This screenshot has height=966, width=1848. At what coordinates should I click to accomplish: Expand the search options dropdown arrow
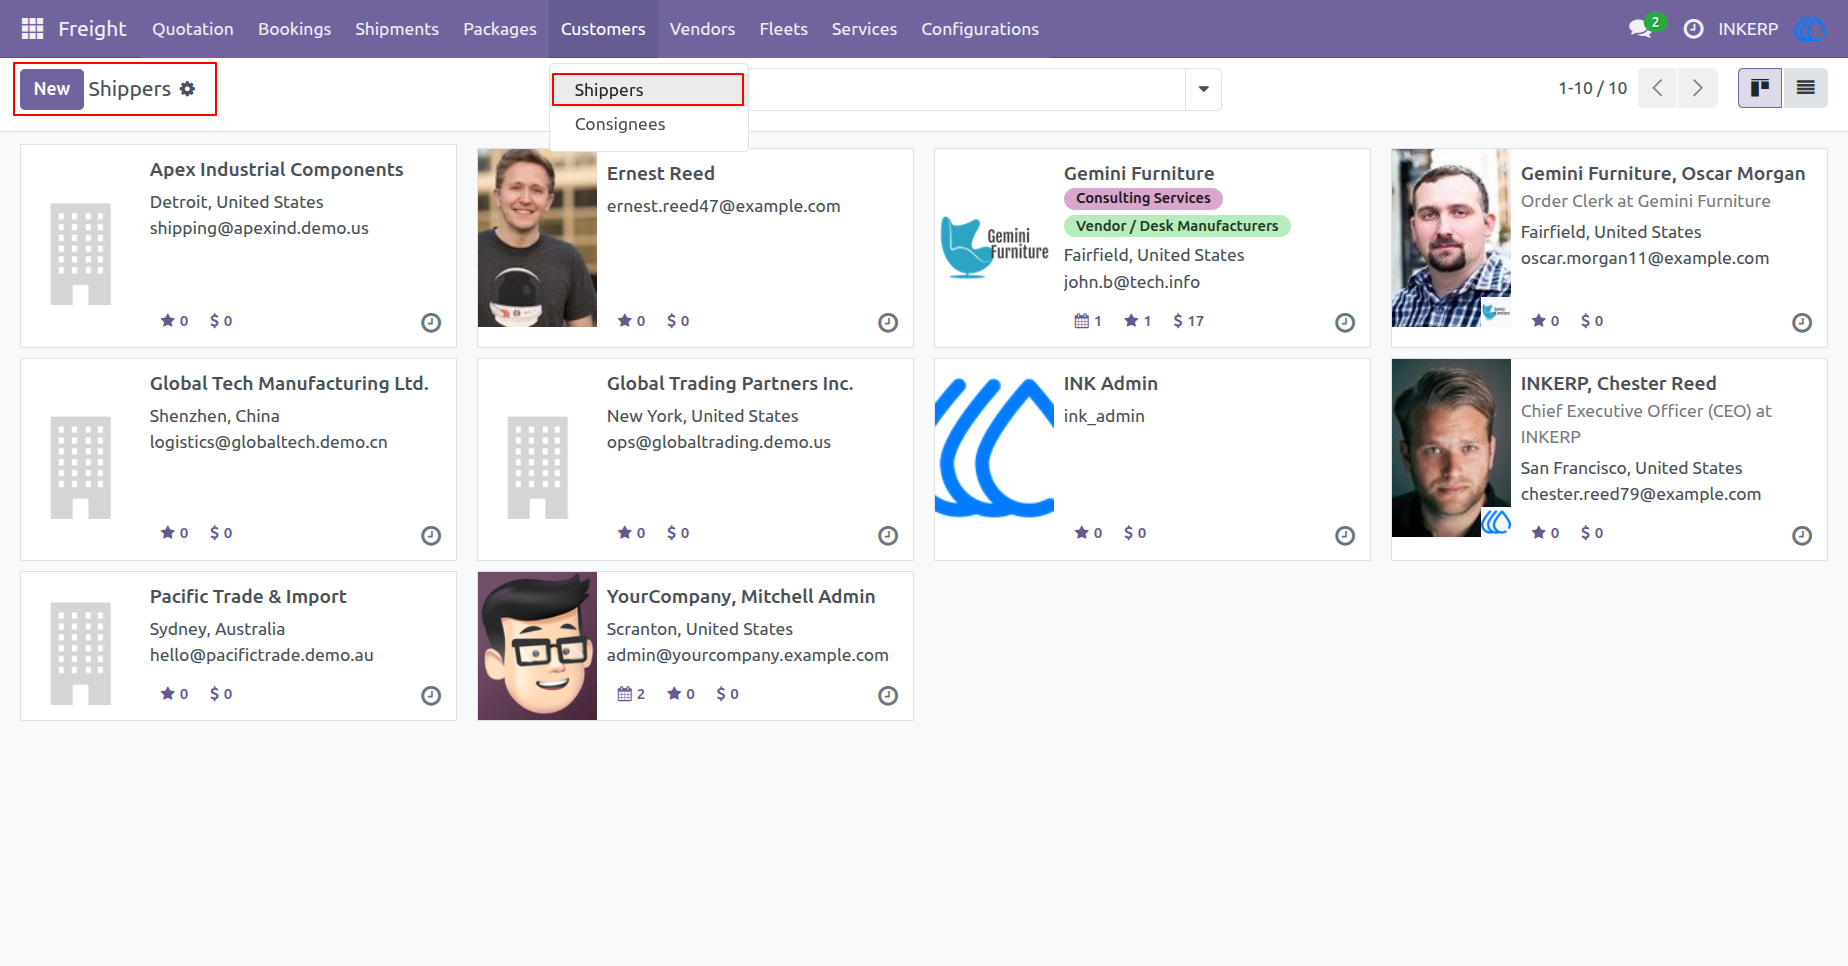tap(1203, 89)
